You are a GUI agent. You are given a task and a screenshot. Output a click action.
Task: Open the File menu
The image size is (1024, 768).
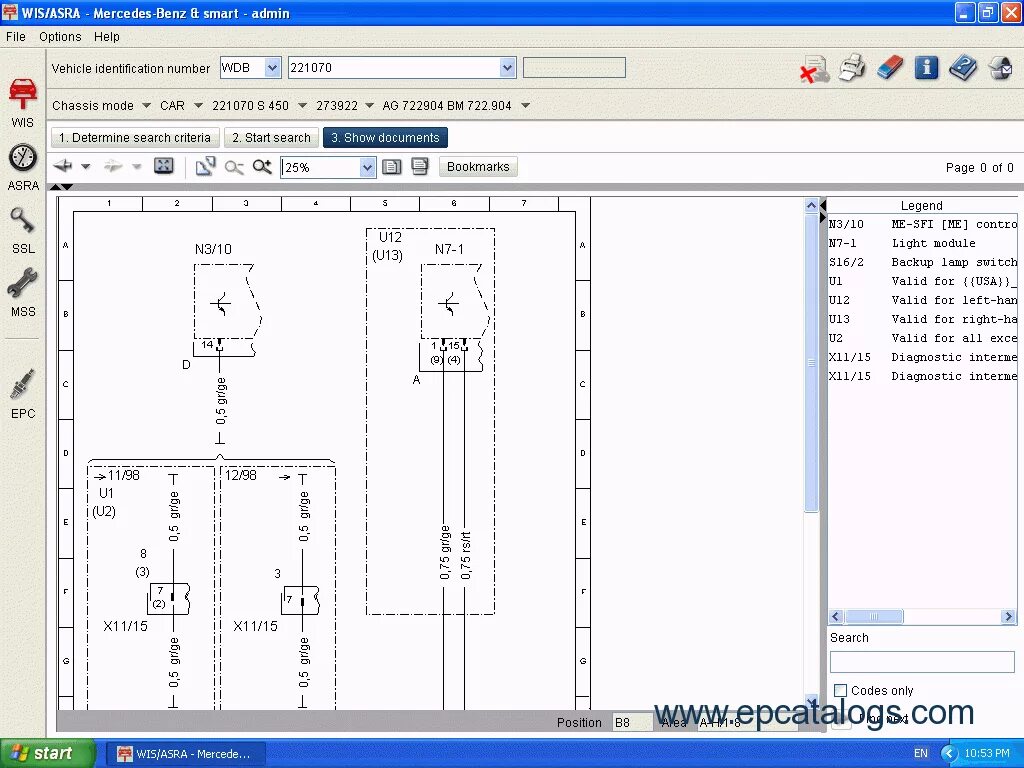pos(16,37)
